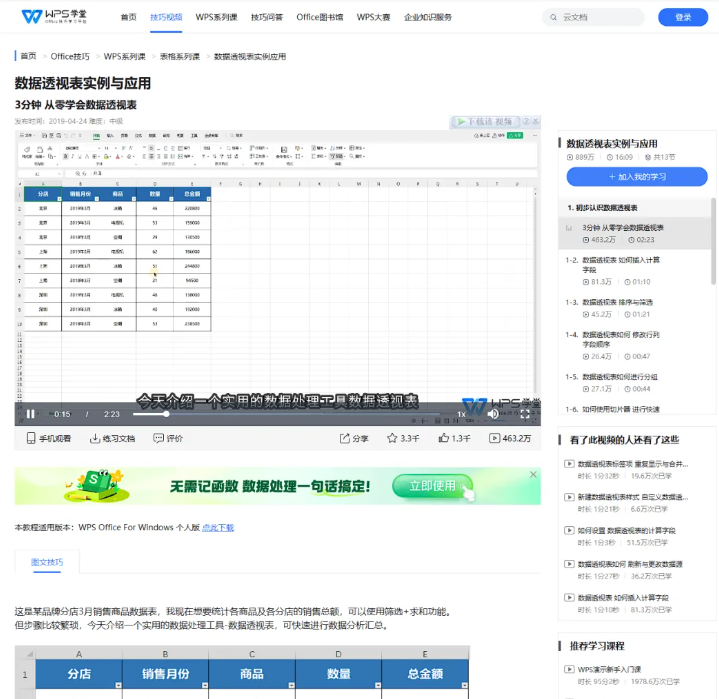719x699 pixels.
Task: Select the 图文技巧 tab
Action: (x=47, y=562)
